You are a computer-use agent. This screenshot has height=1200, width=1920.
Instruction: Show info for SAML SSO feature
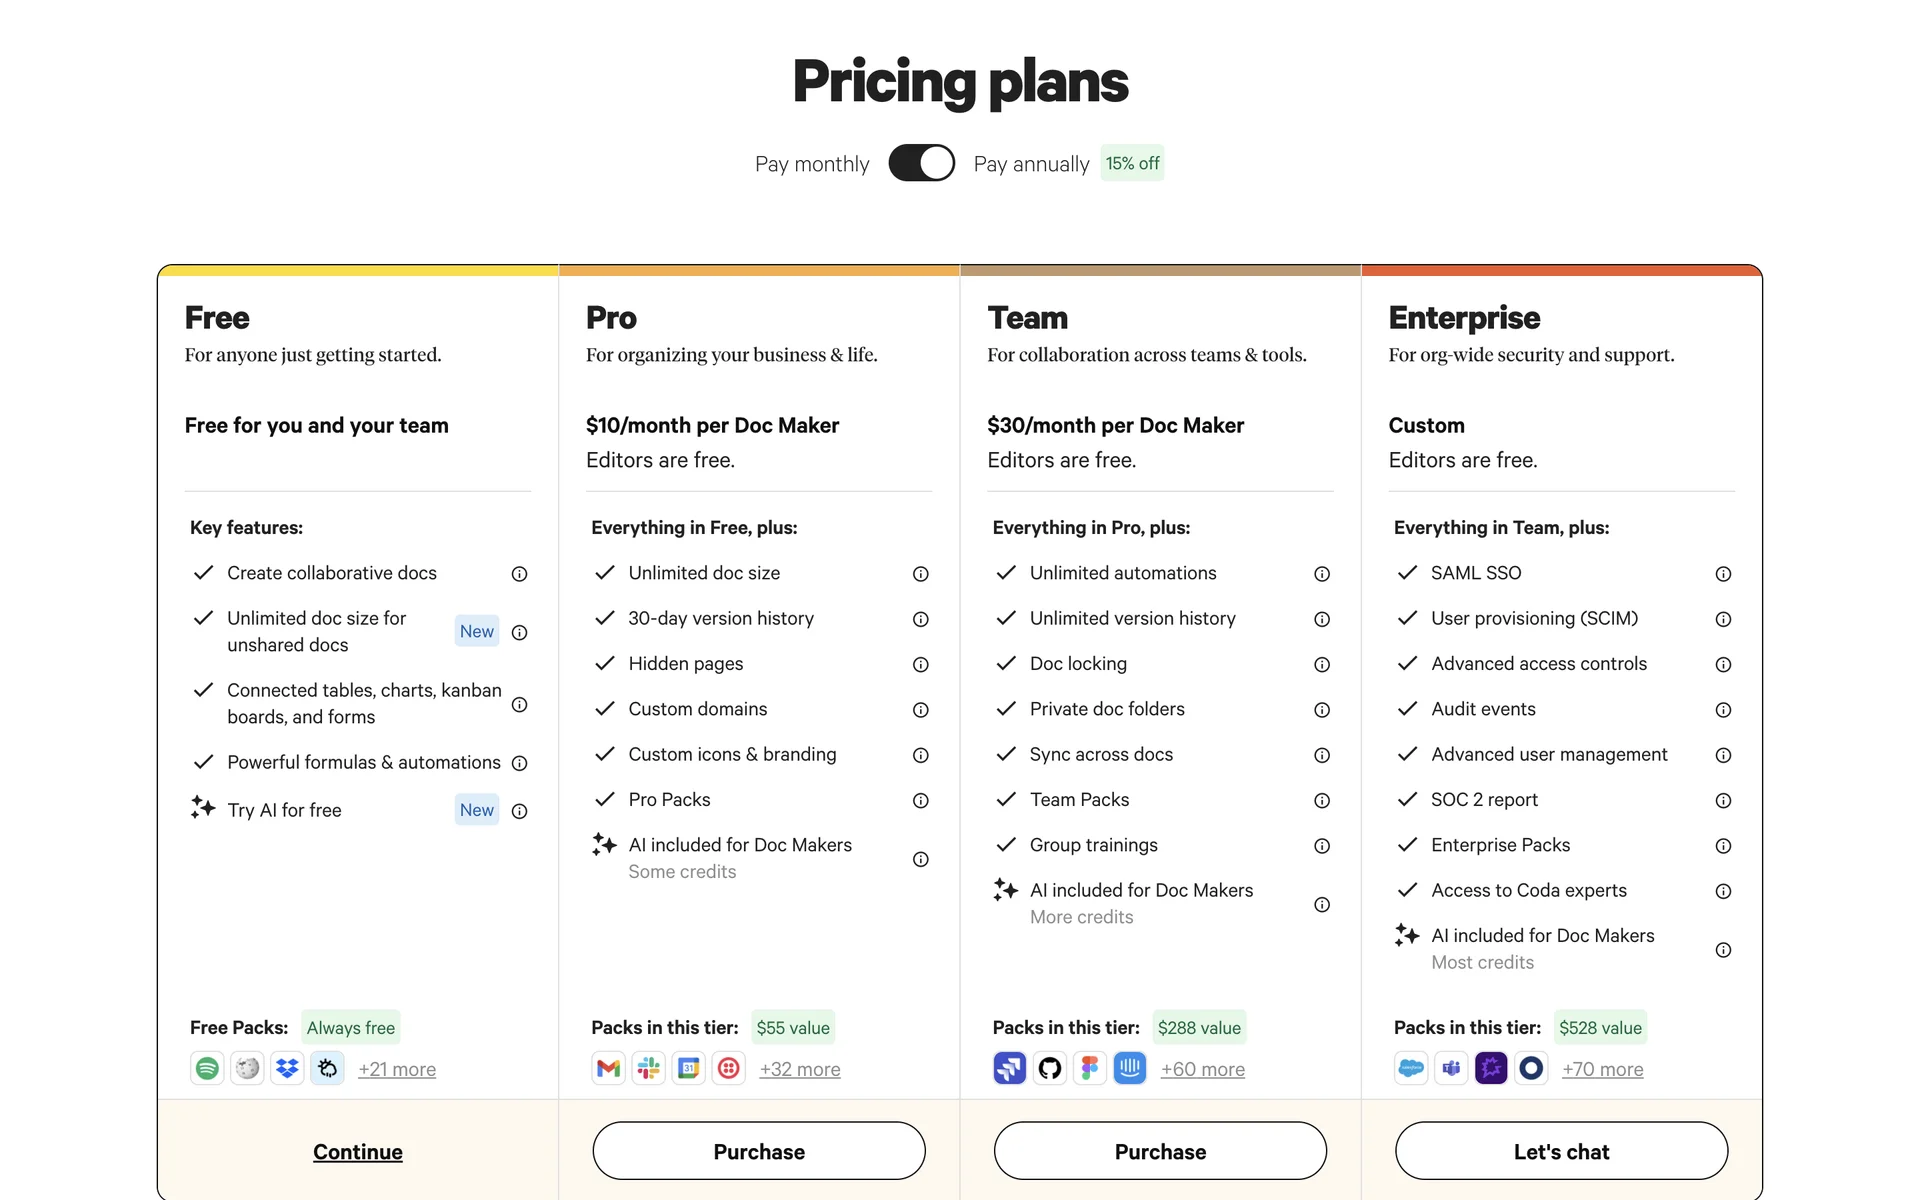[1723, 574]
